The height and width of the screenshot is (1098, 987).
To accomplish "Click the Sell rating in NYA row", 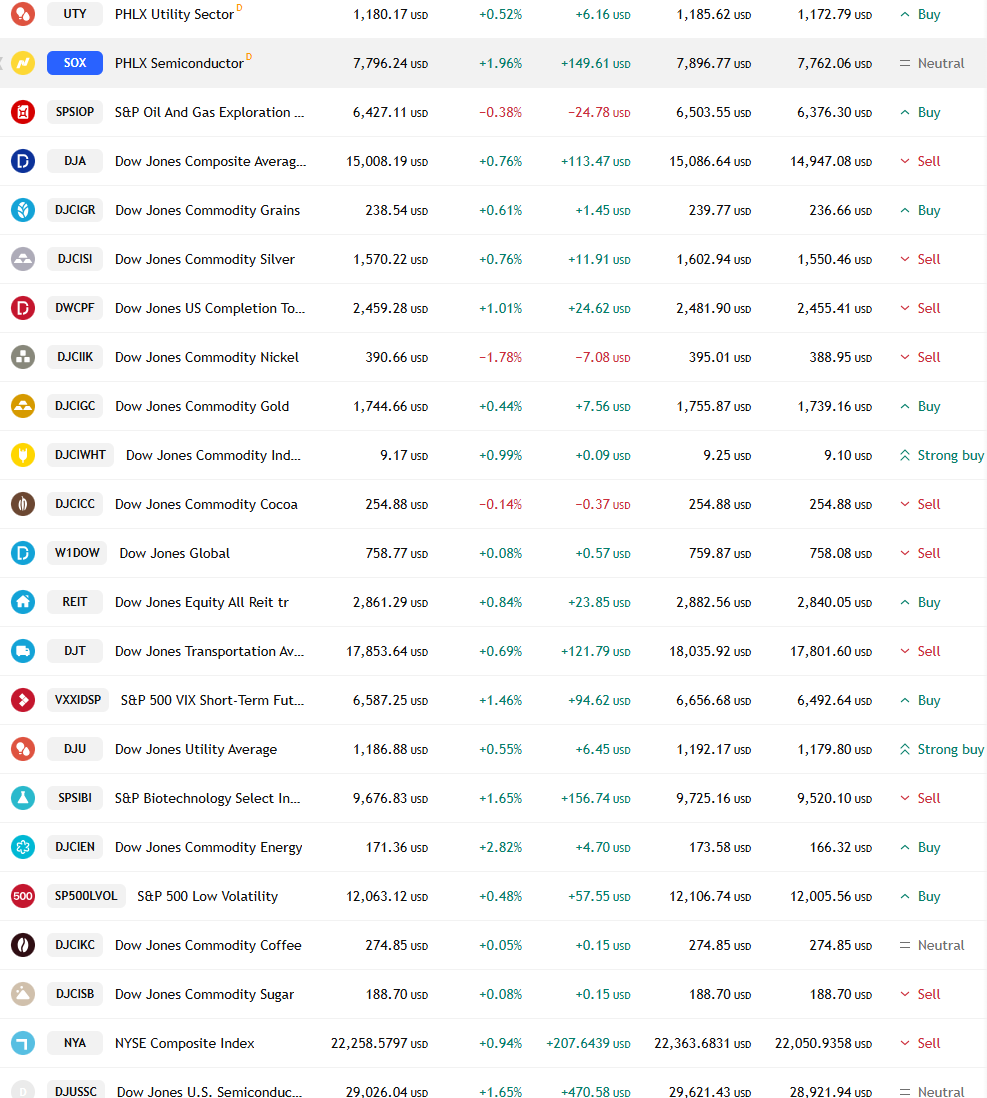I will [920, 1043].
